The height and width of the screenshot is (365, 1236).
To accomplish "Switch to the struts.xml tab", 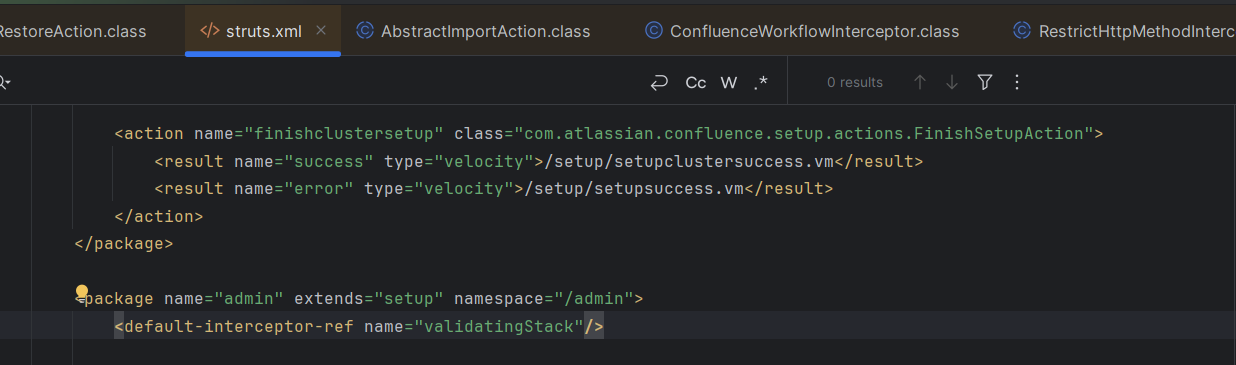I will (x=263, y=31).
